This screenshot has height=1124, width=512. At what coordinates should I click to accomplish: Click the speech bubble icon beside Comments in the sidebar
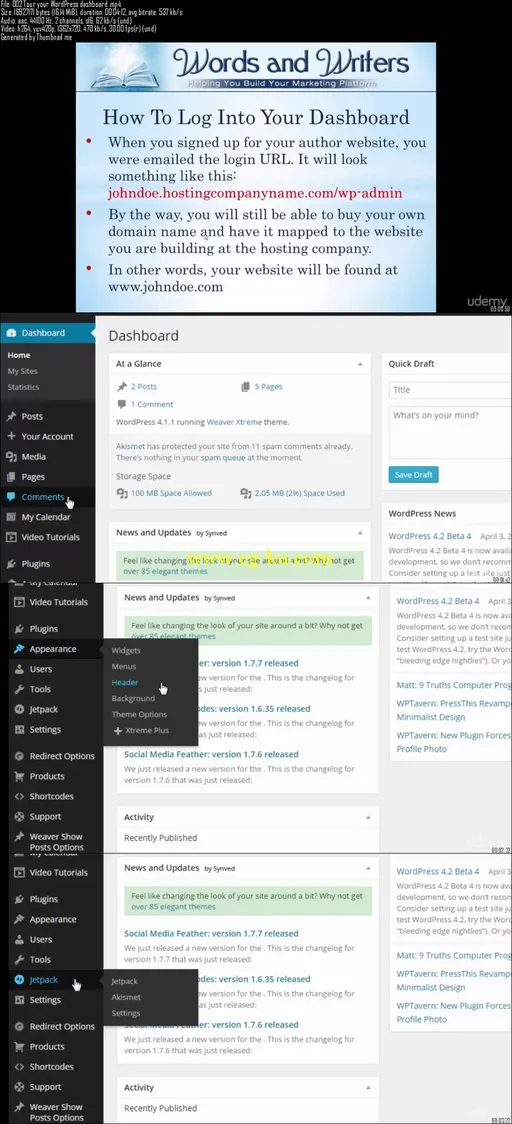tap(11, 497)
